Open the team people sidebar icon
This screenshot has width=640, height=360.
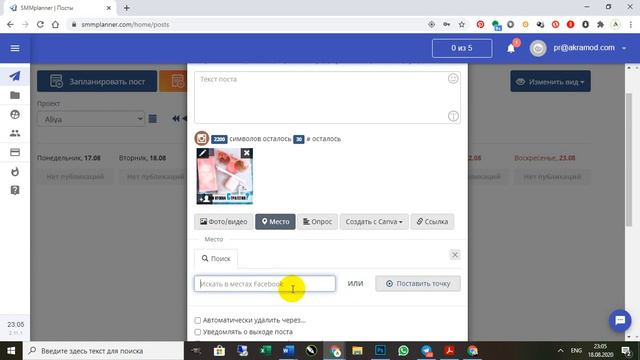(x=15, y=133)
